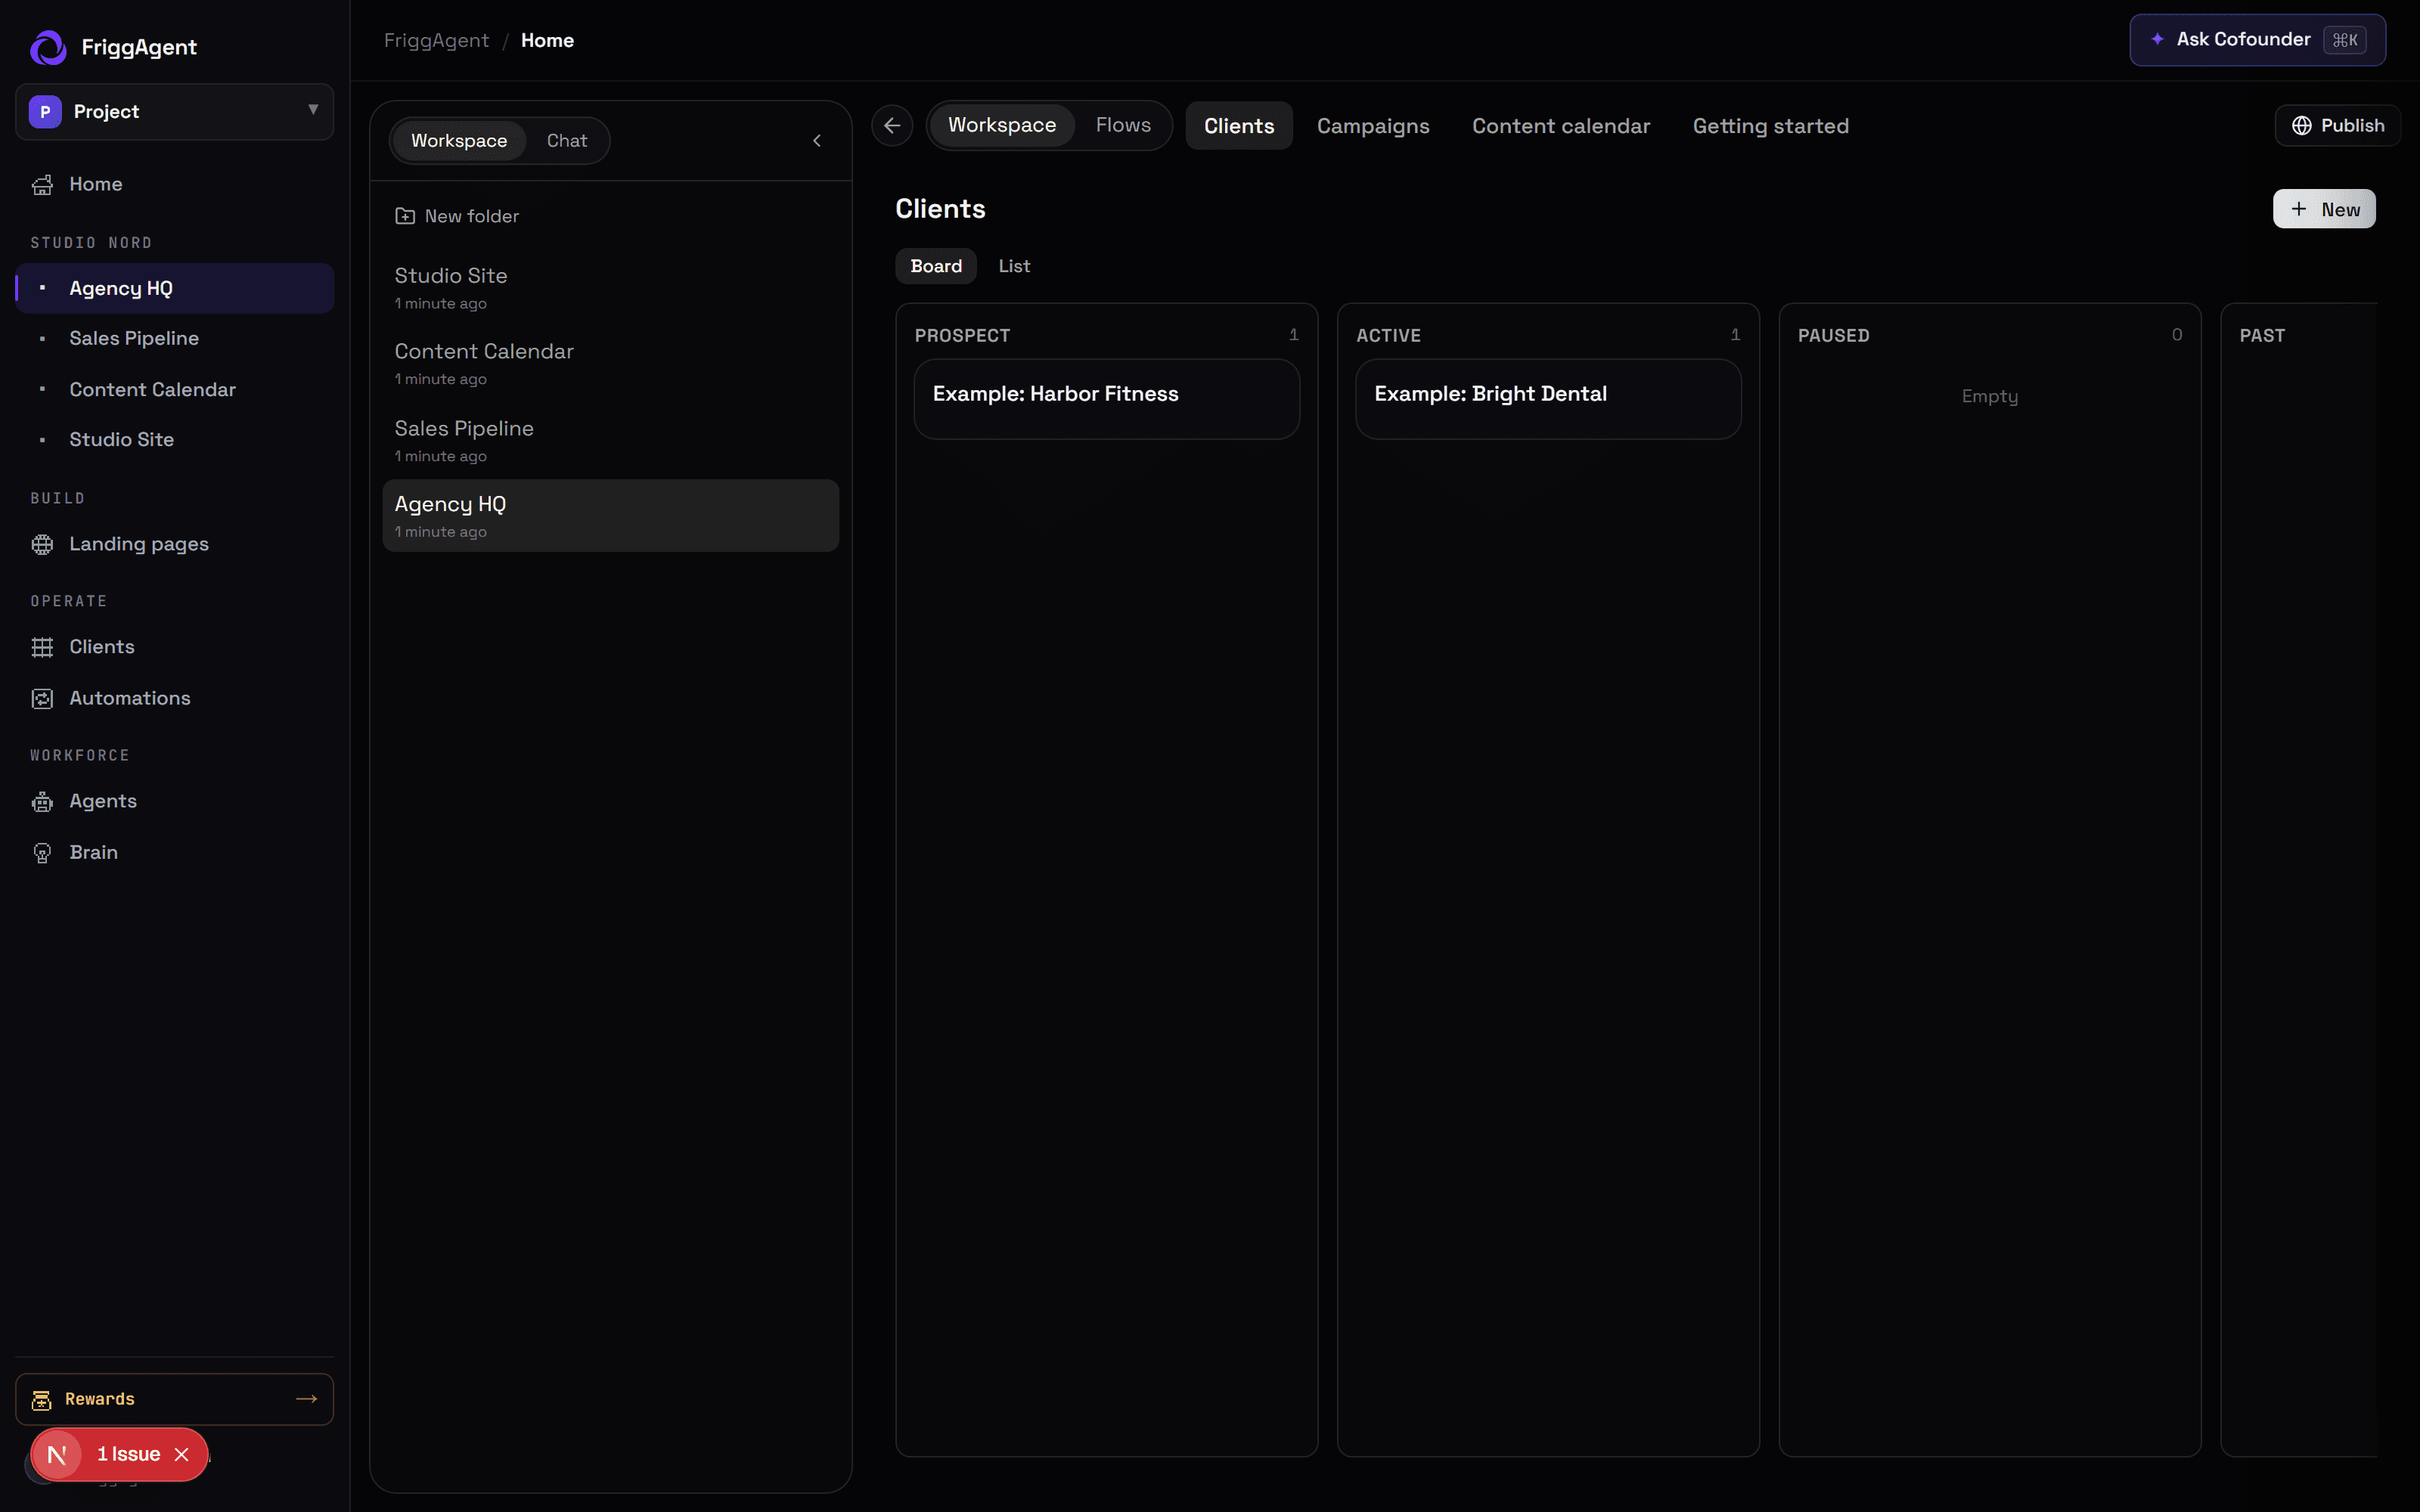This screenshot has width=2420, height=1512.
Task: Open Example: Harbor Fitness card
Action: (1106, 399)
